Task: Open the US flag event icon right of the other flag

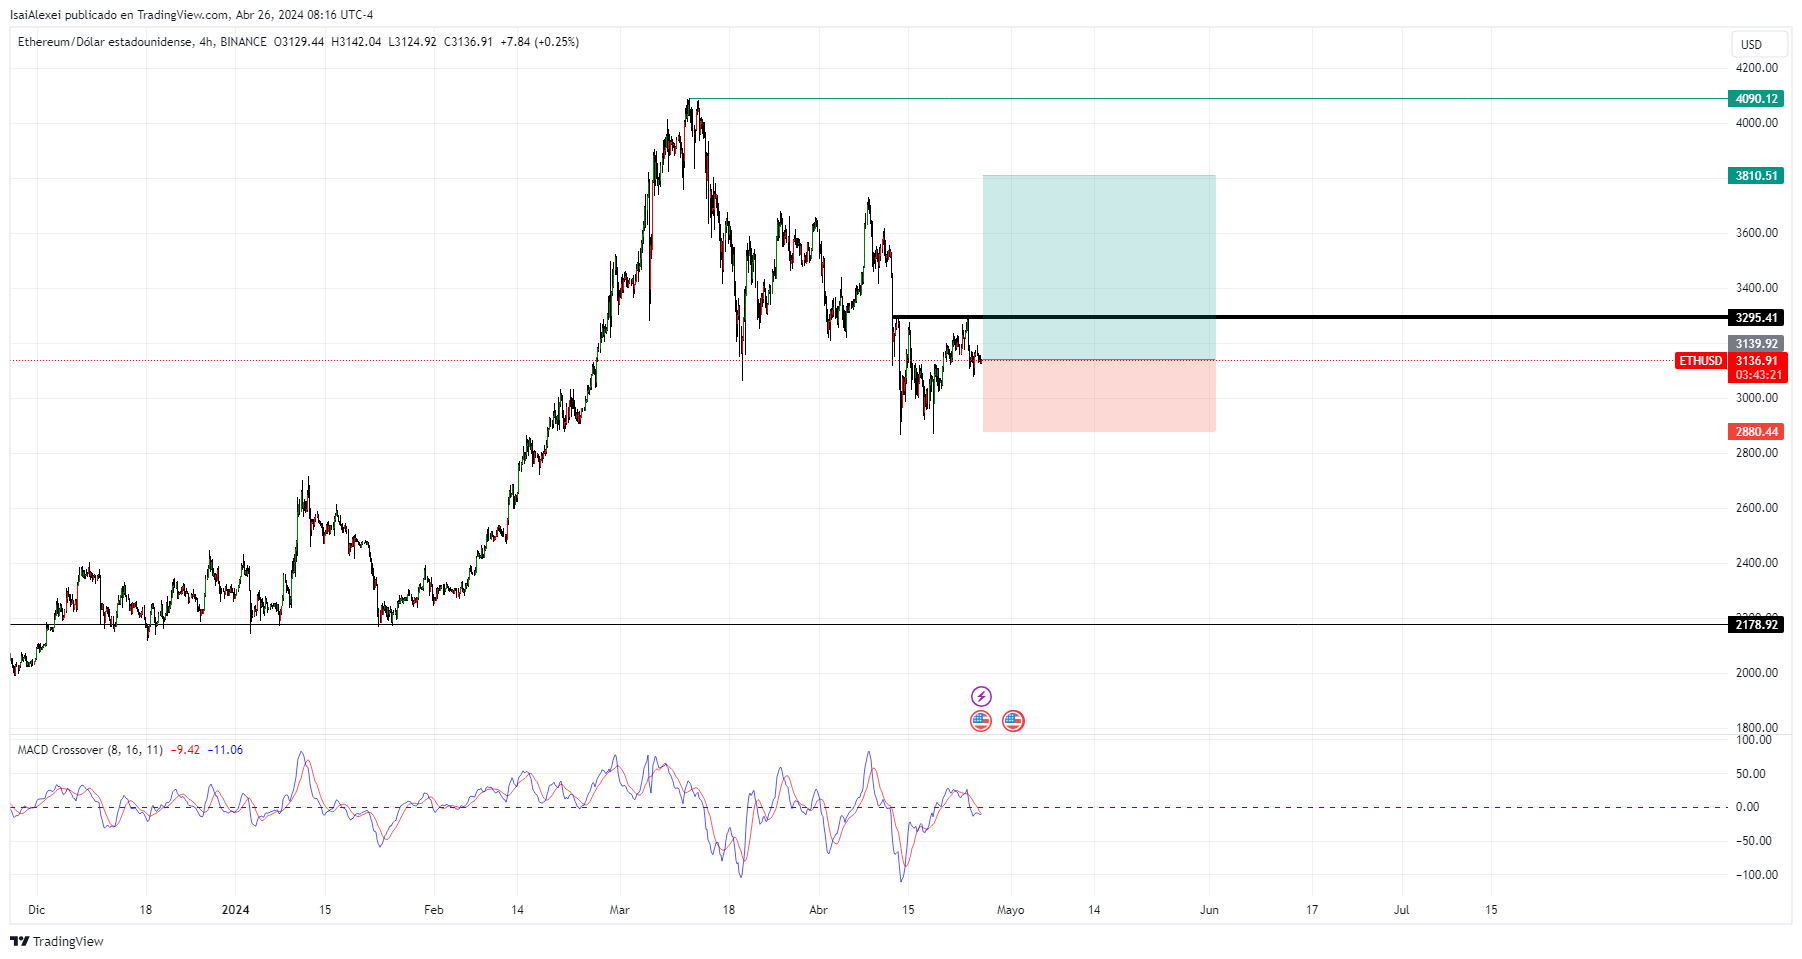Action: [1013, 721]
